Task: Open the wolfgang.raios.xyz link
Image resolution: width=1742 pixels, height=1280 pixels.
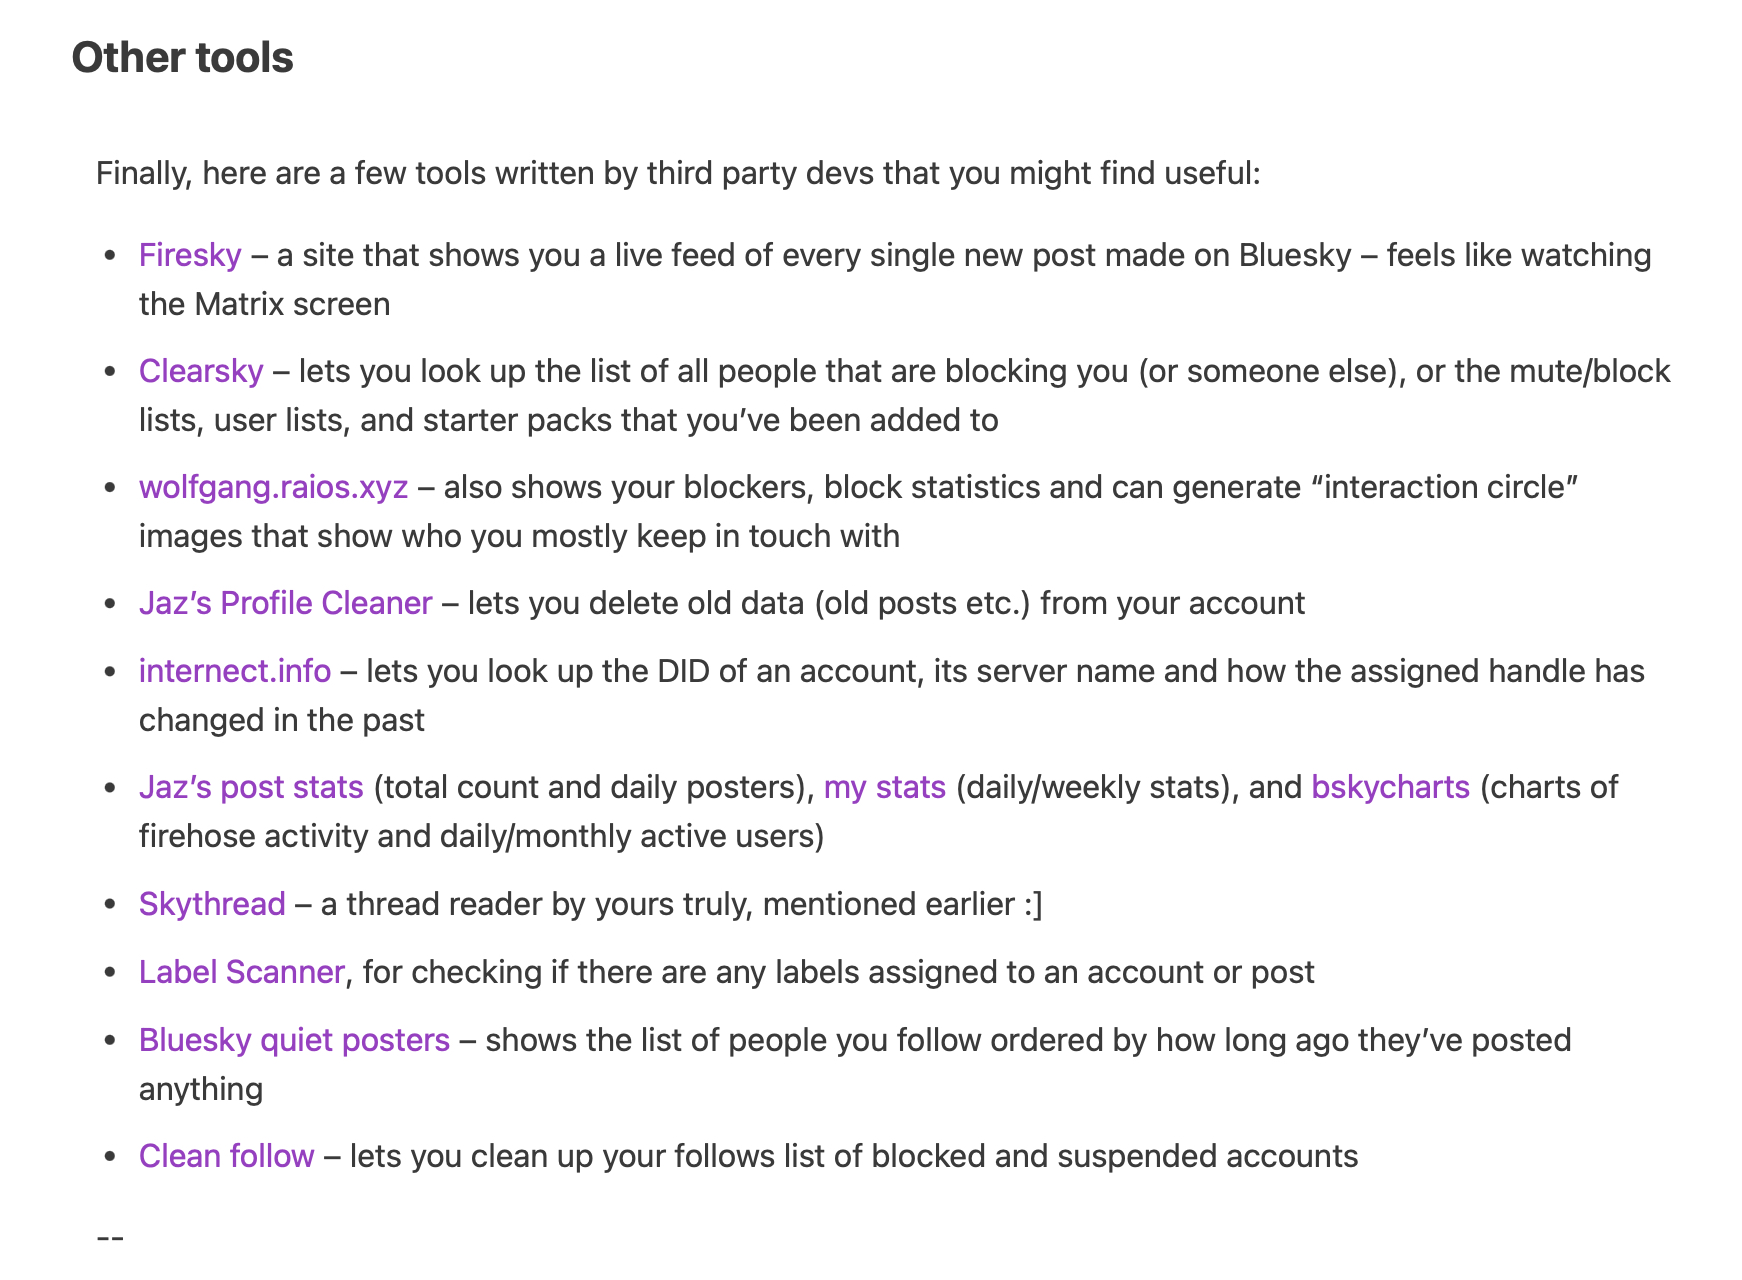Action: click(x=273, y=488)
